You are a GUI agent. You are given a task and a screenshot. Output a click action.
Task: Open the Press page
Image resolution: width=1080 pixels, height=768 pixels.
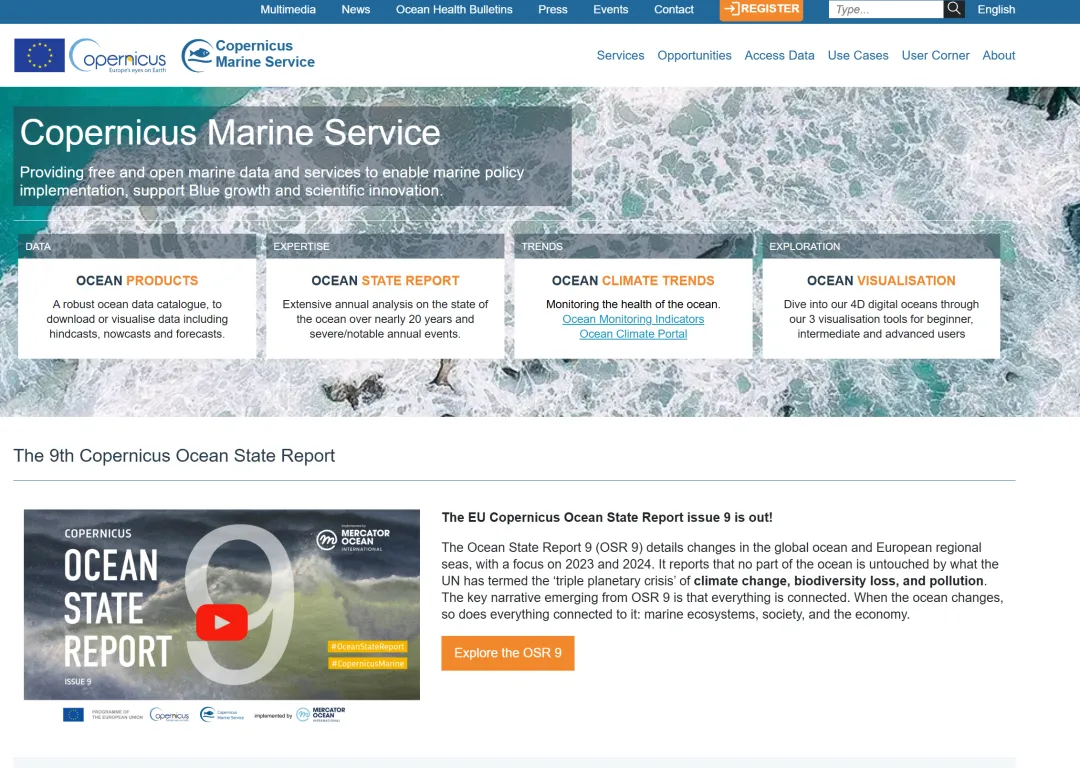click(x=552, y=10)
